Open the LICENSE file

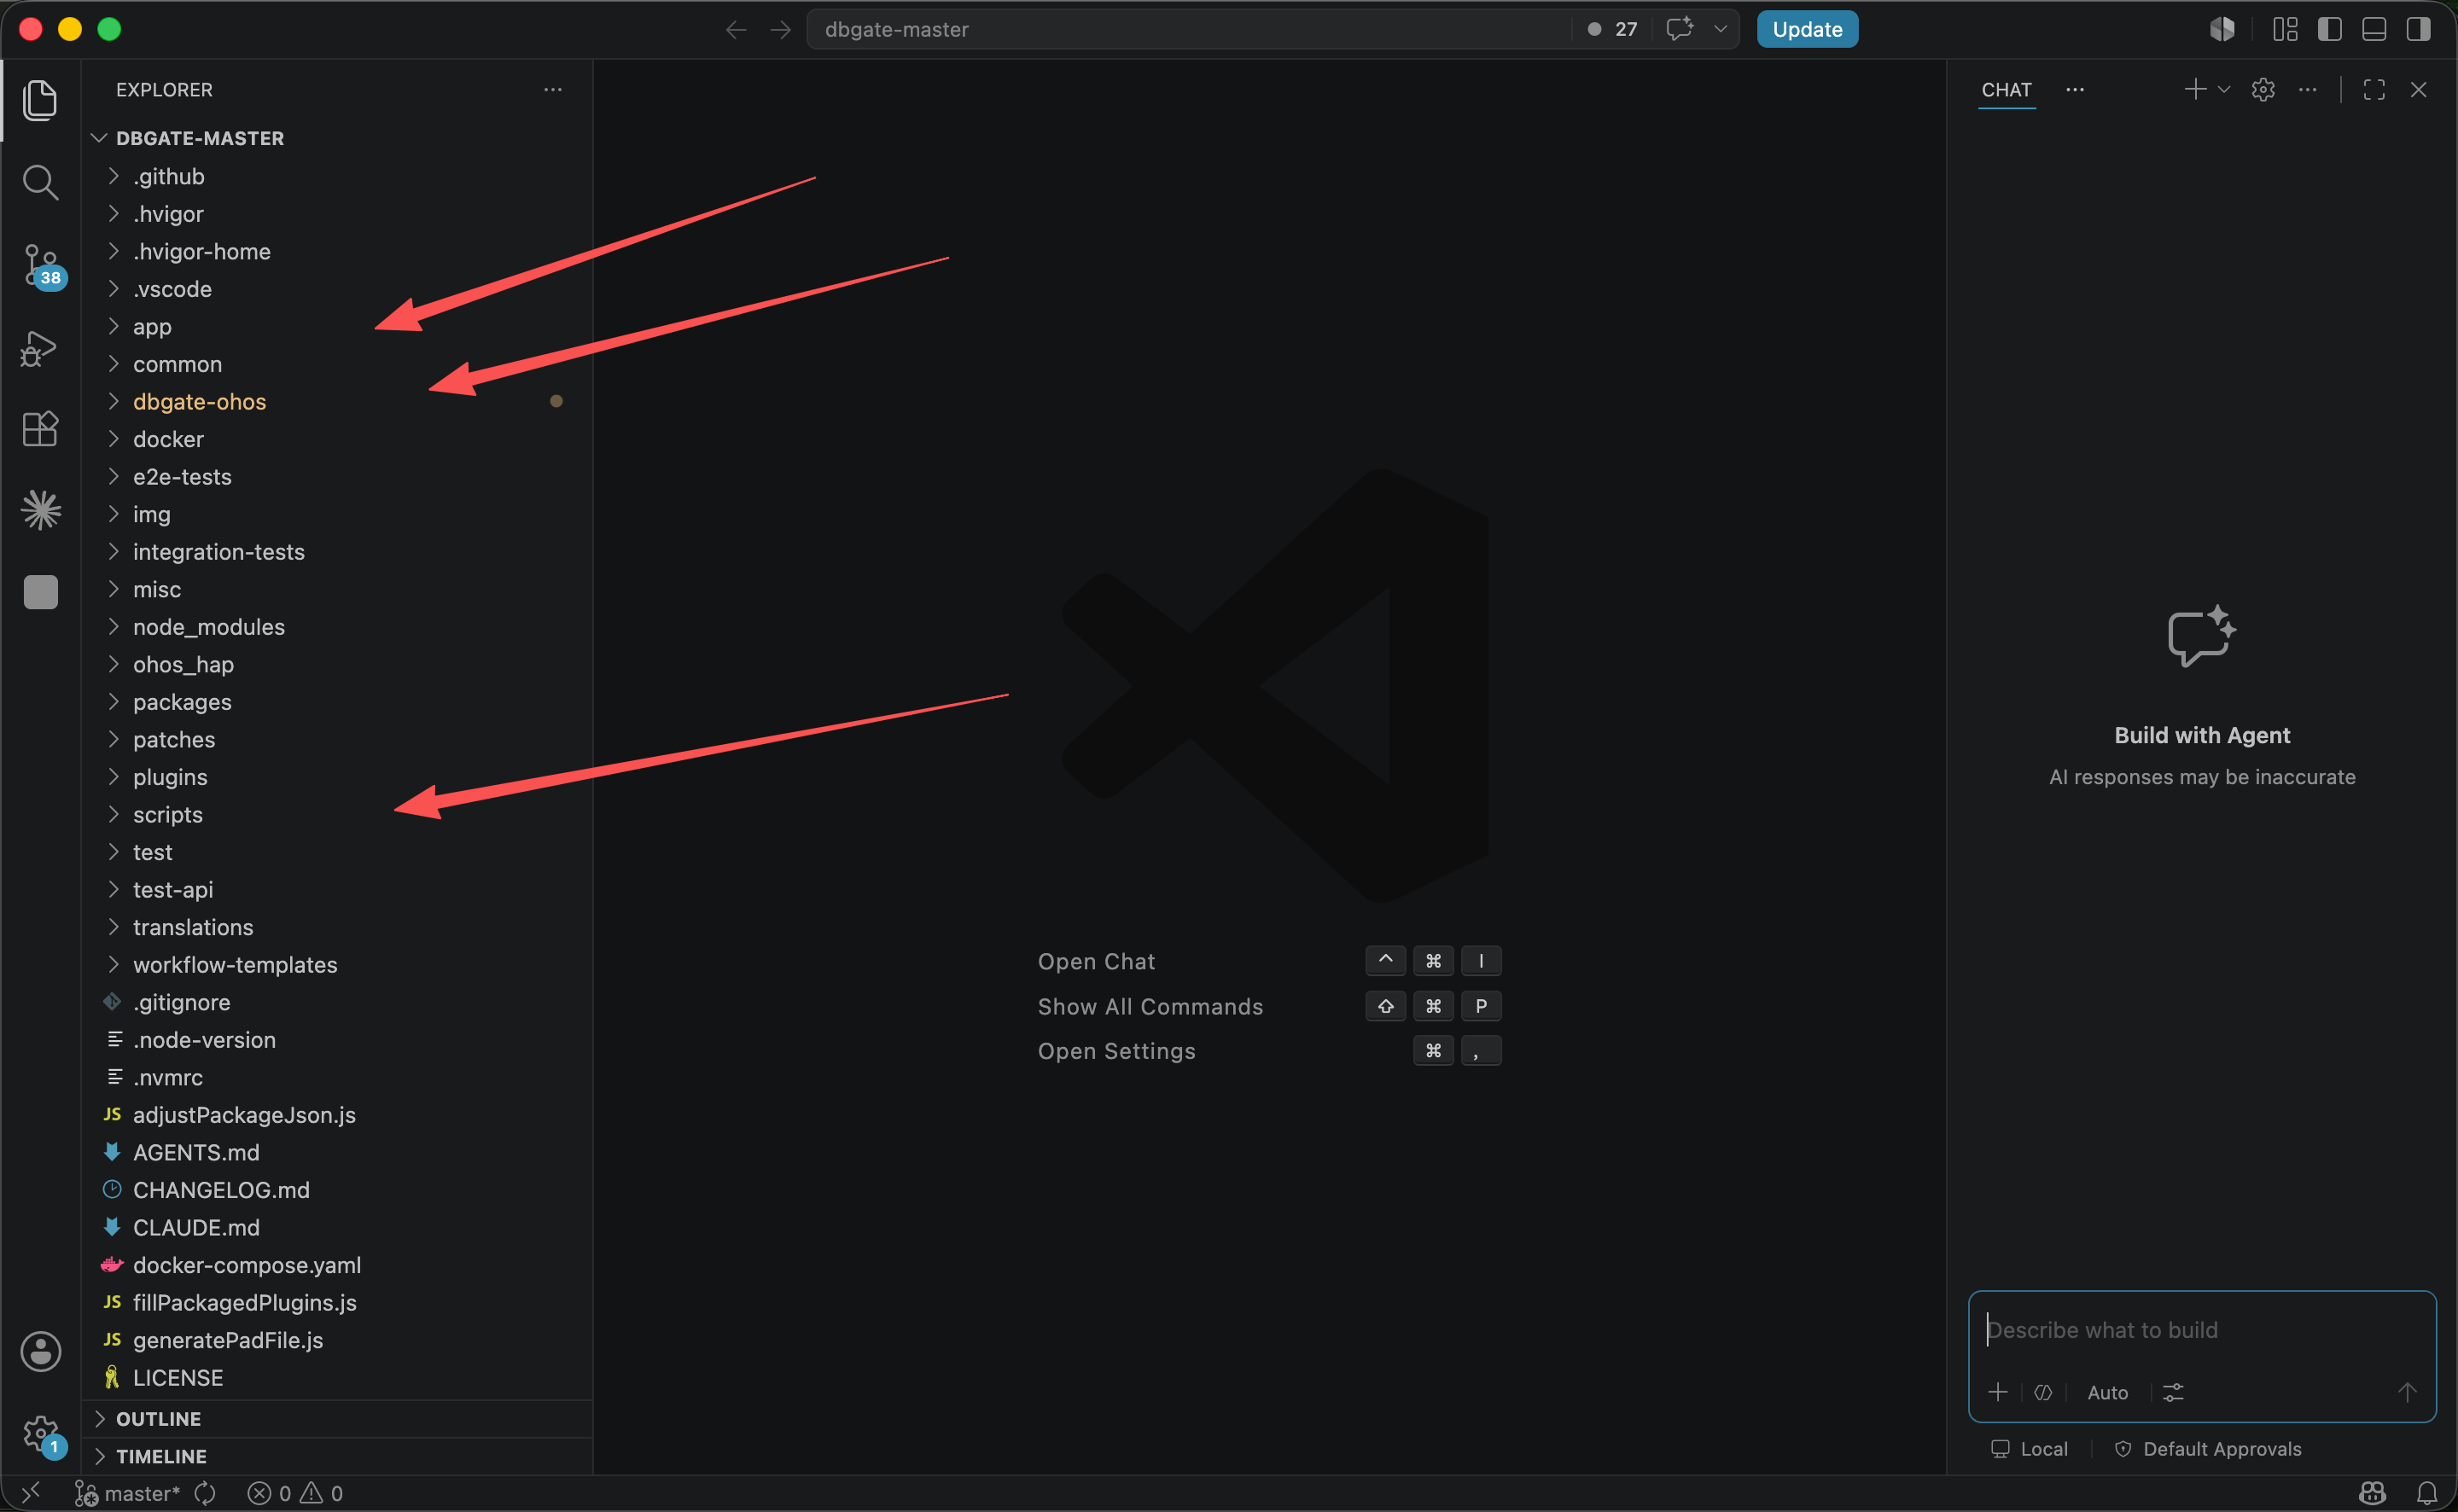tap(337, 1377)
